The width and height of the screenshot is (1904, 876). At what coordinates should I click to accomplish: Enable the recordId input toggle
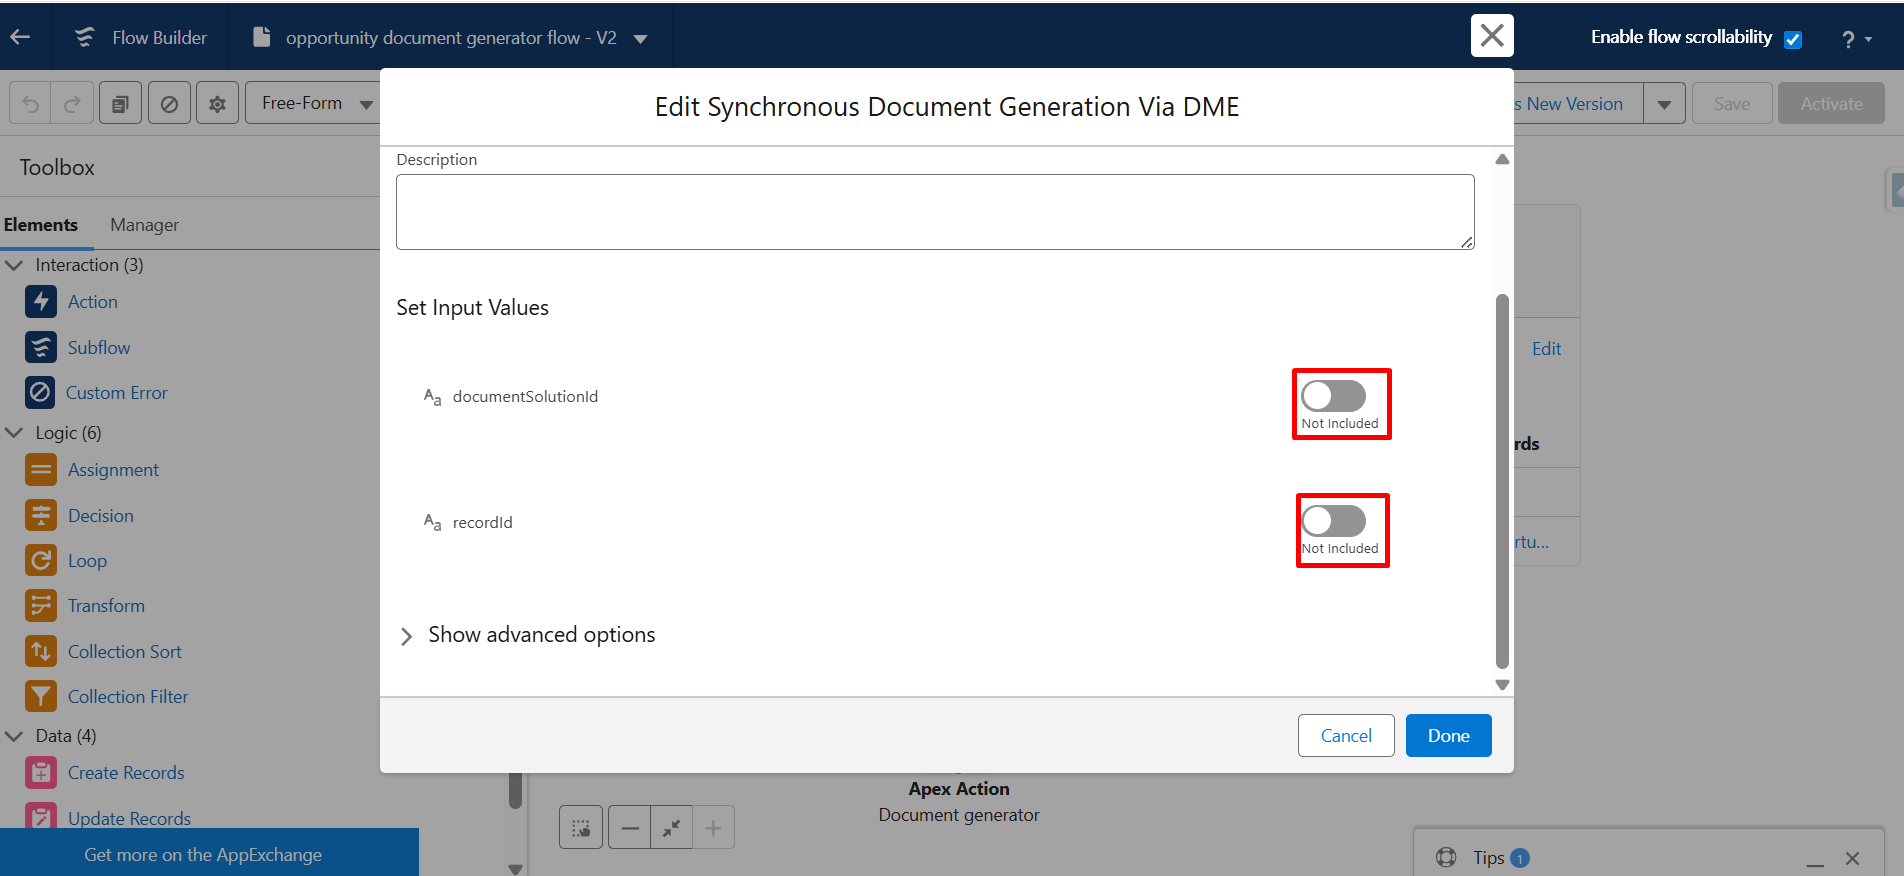[1333, 521]
